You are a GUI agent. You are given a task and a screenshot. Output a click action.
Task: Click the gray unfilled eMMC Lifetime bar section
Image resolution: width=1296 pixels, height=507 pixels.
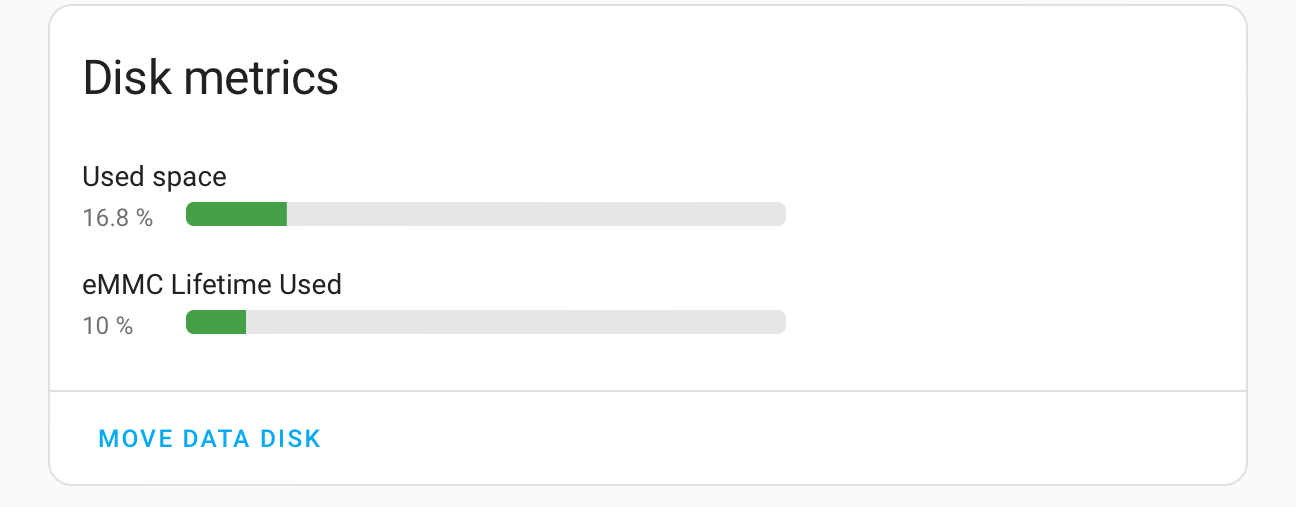click(x=515, y=322)
